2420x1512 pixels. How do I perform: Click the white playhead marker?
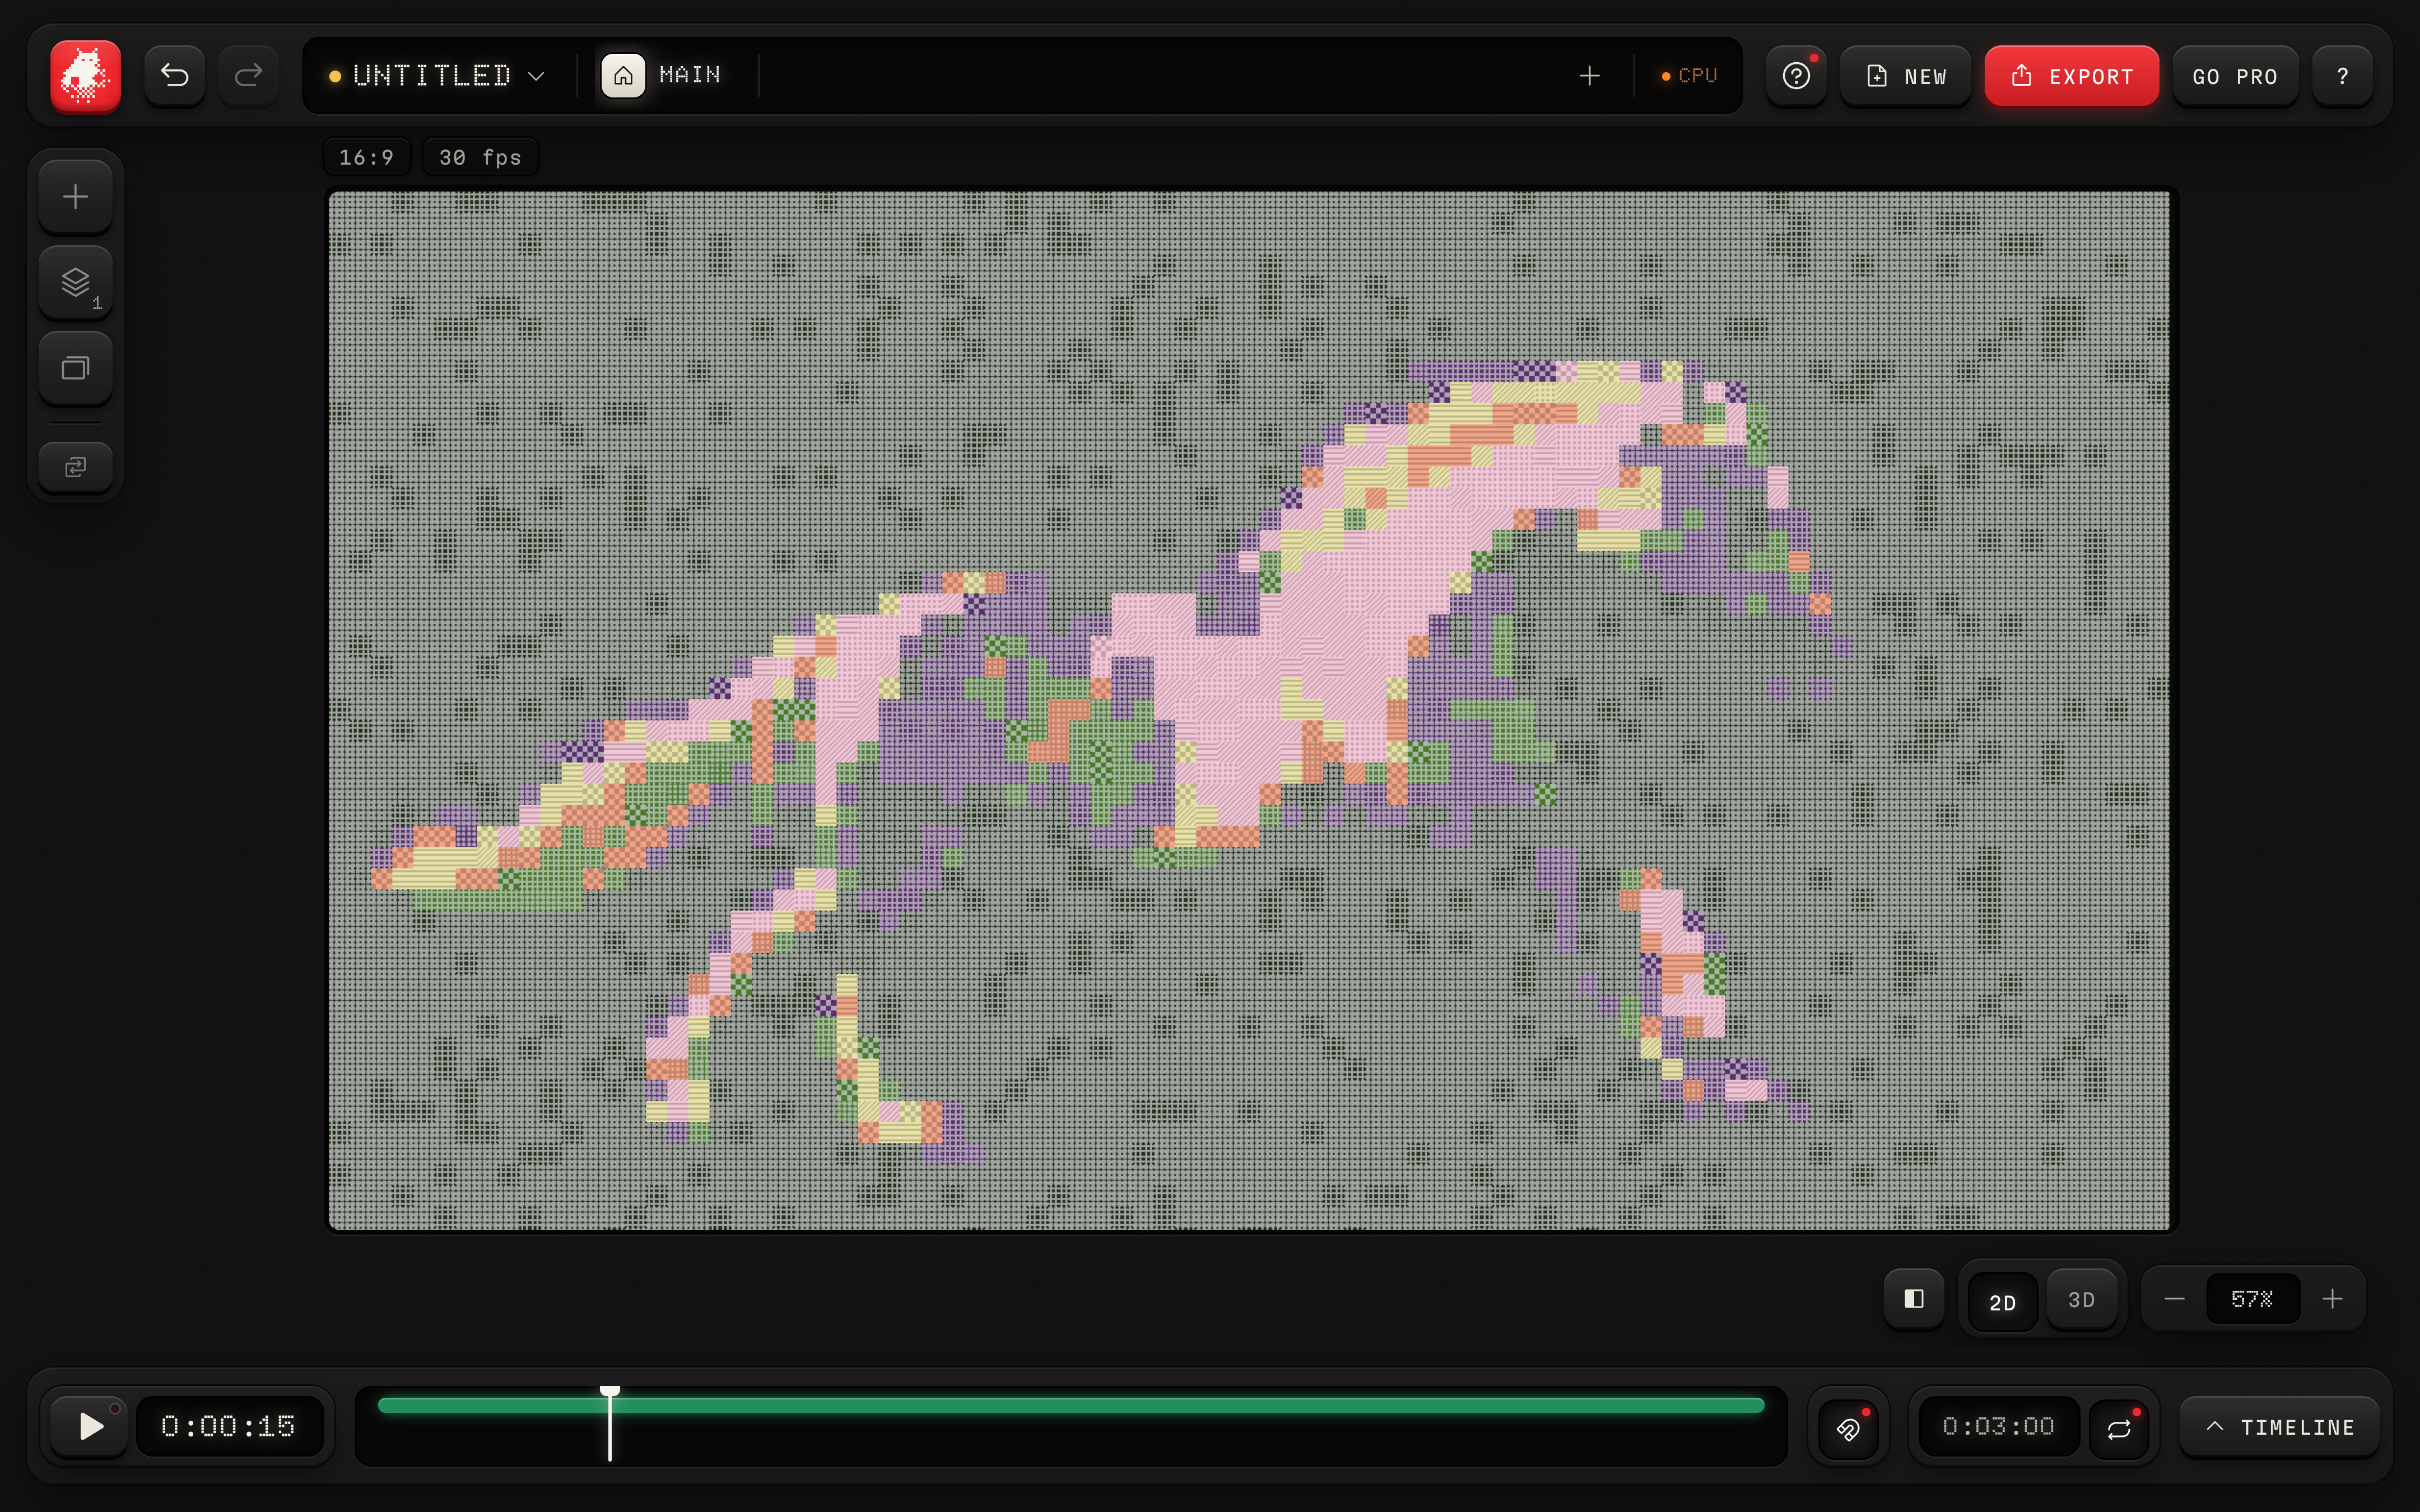coord(610,1424)
